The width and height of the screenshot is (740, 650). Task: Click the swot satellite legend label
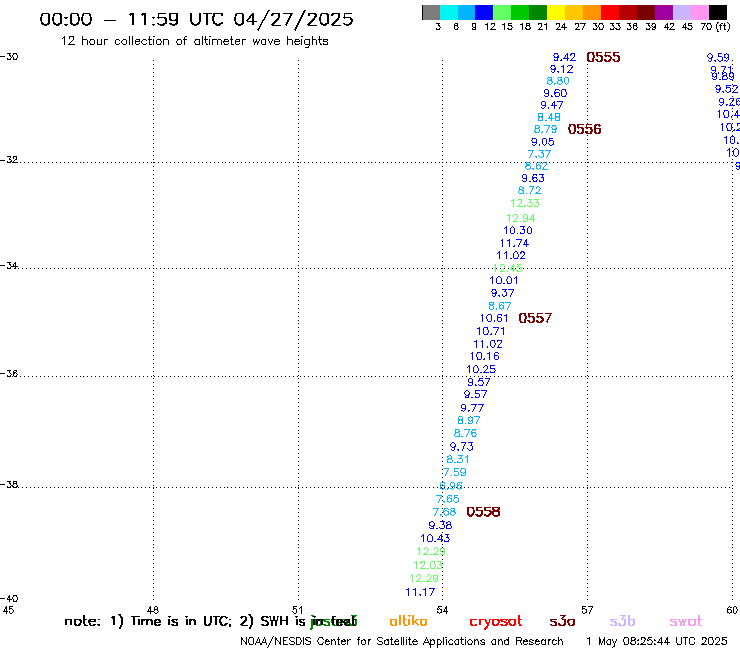pyautogui.click(x=686, y=621)
